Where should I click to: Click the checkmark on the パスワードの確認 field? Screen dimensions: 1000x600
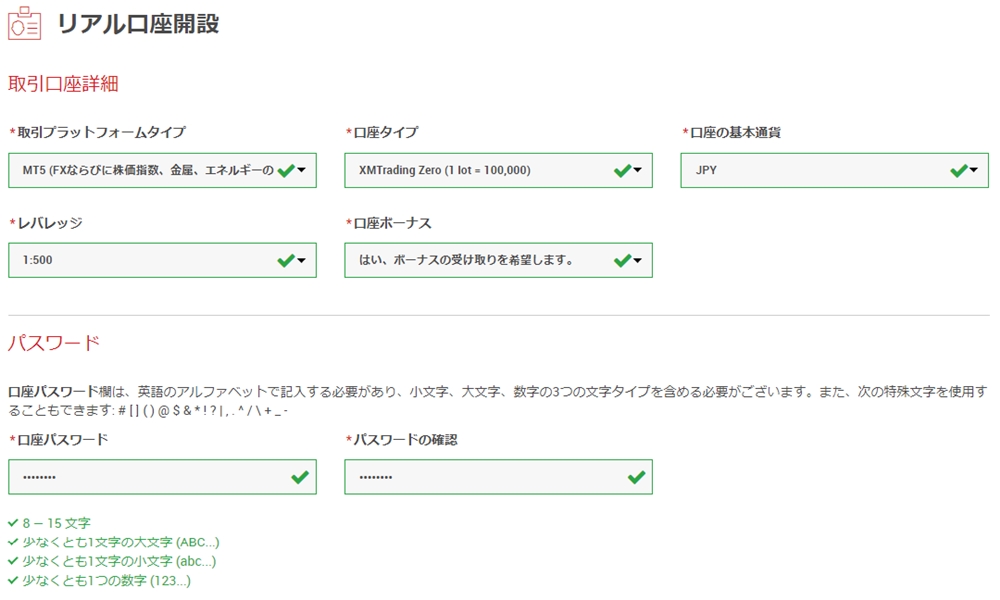tap(634, 476)
